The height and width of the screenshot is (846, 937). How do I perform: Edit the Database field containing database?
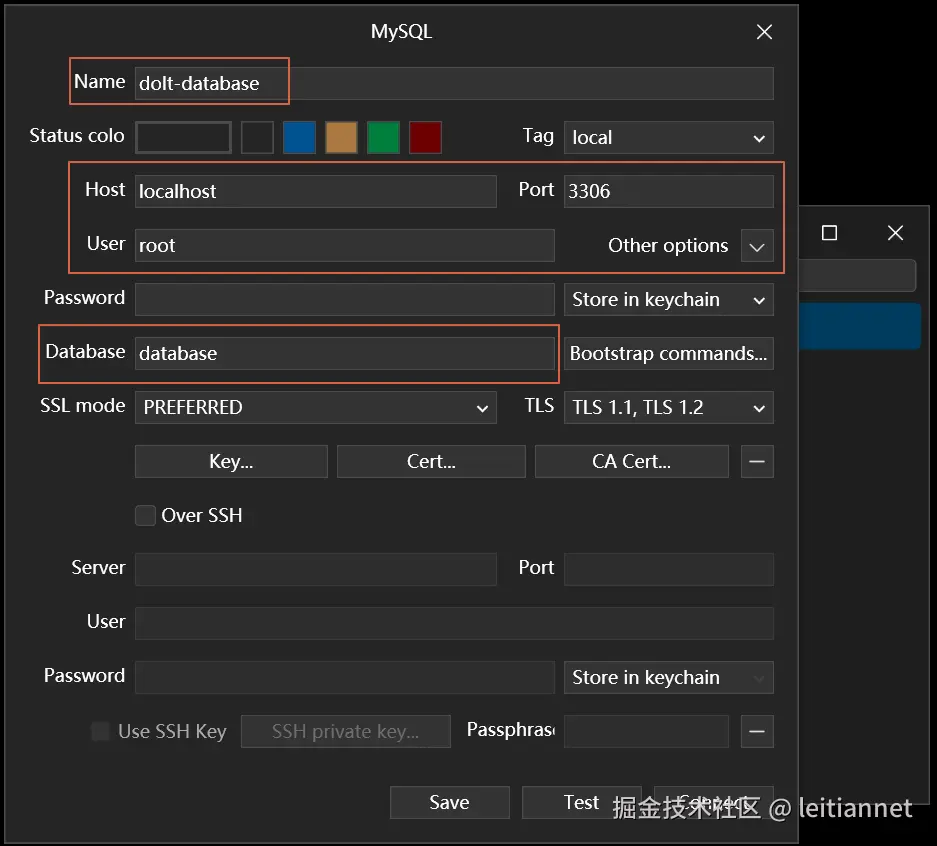[345, 353]
